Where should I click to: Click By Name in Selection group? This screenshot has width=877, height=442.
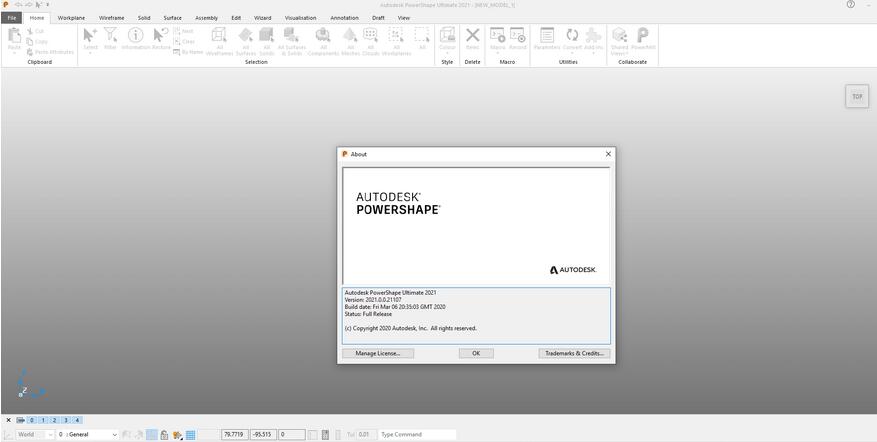coord(188,51)
